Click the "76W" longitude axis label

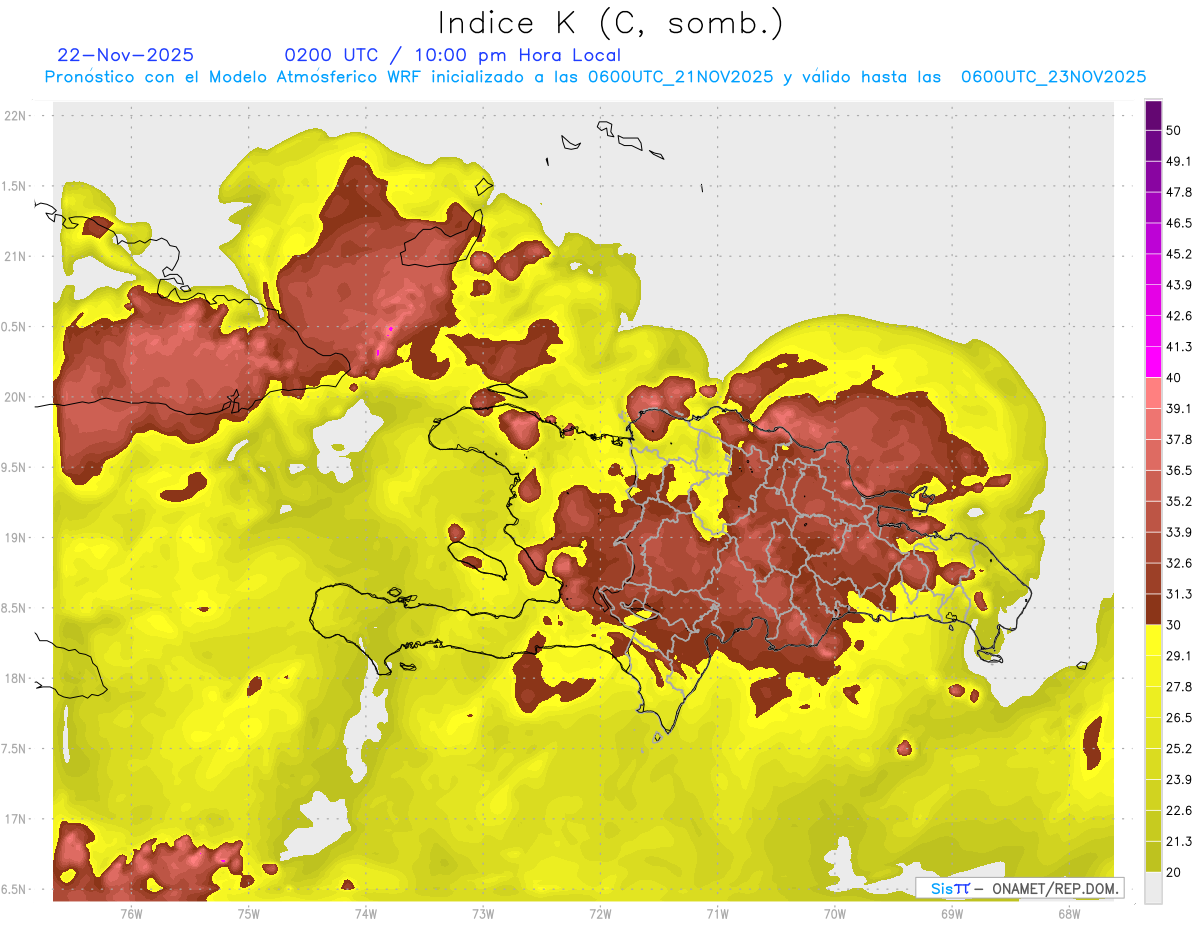pyautogui.click(x=131, y=913)
